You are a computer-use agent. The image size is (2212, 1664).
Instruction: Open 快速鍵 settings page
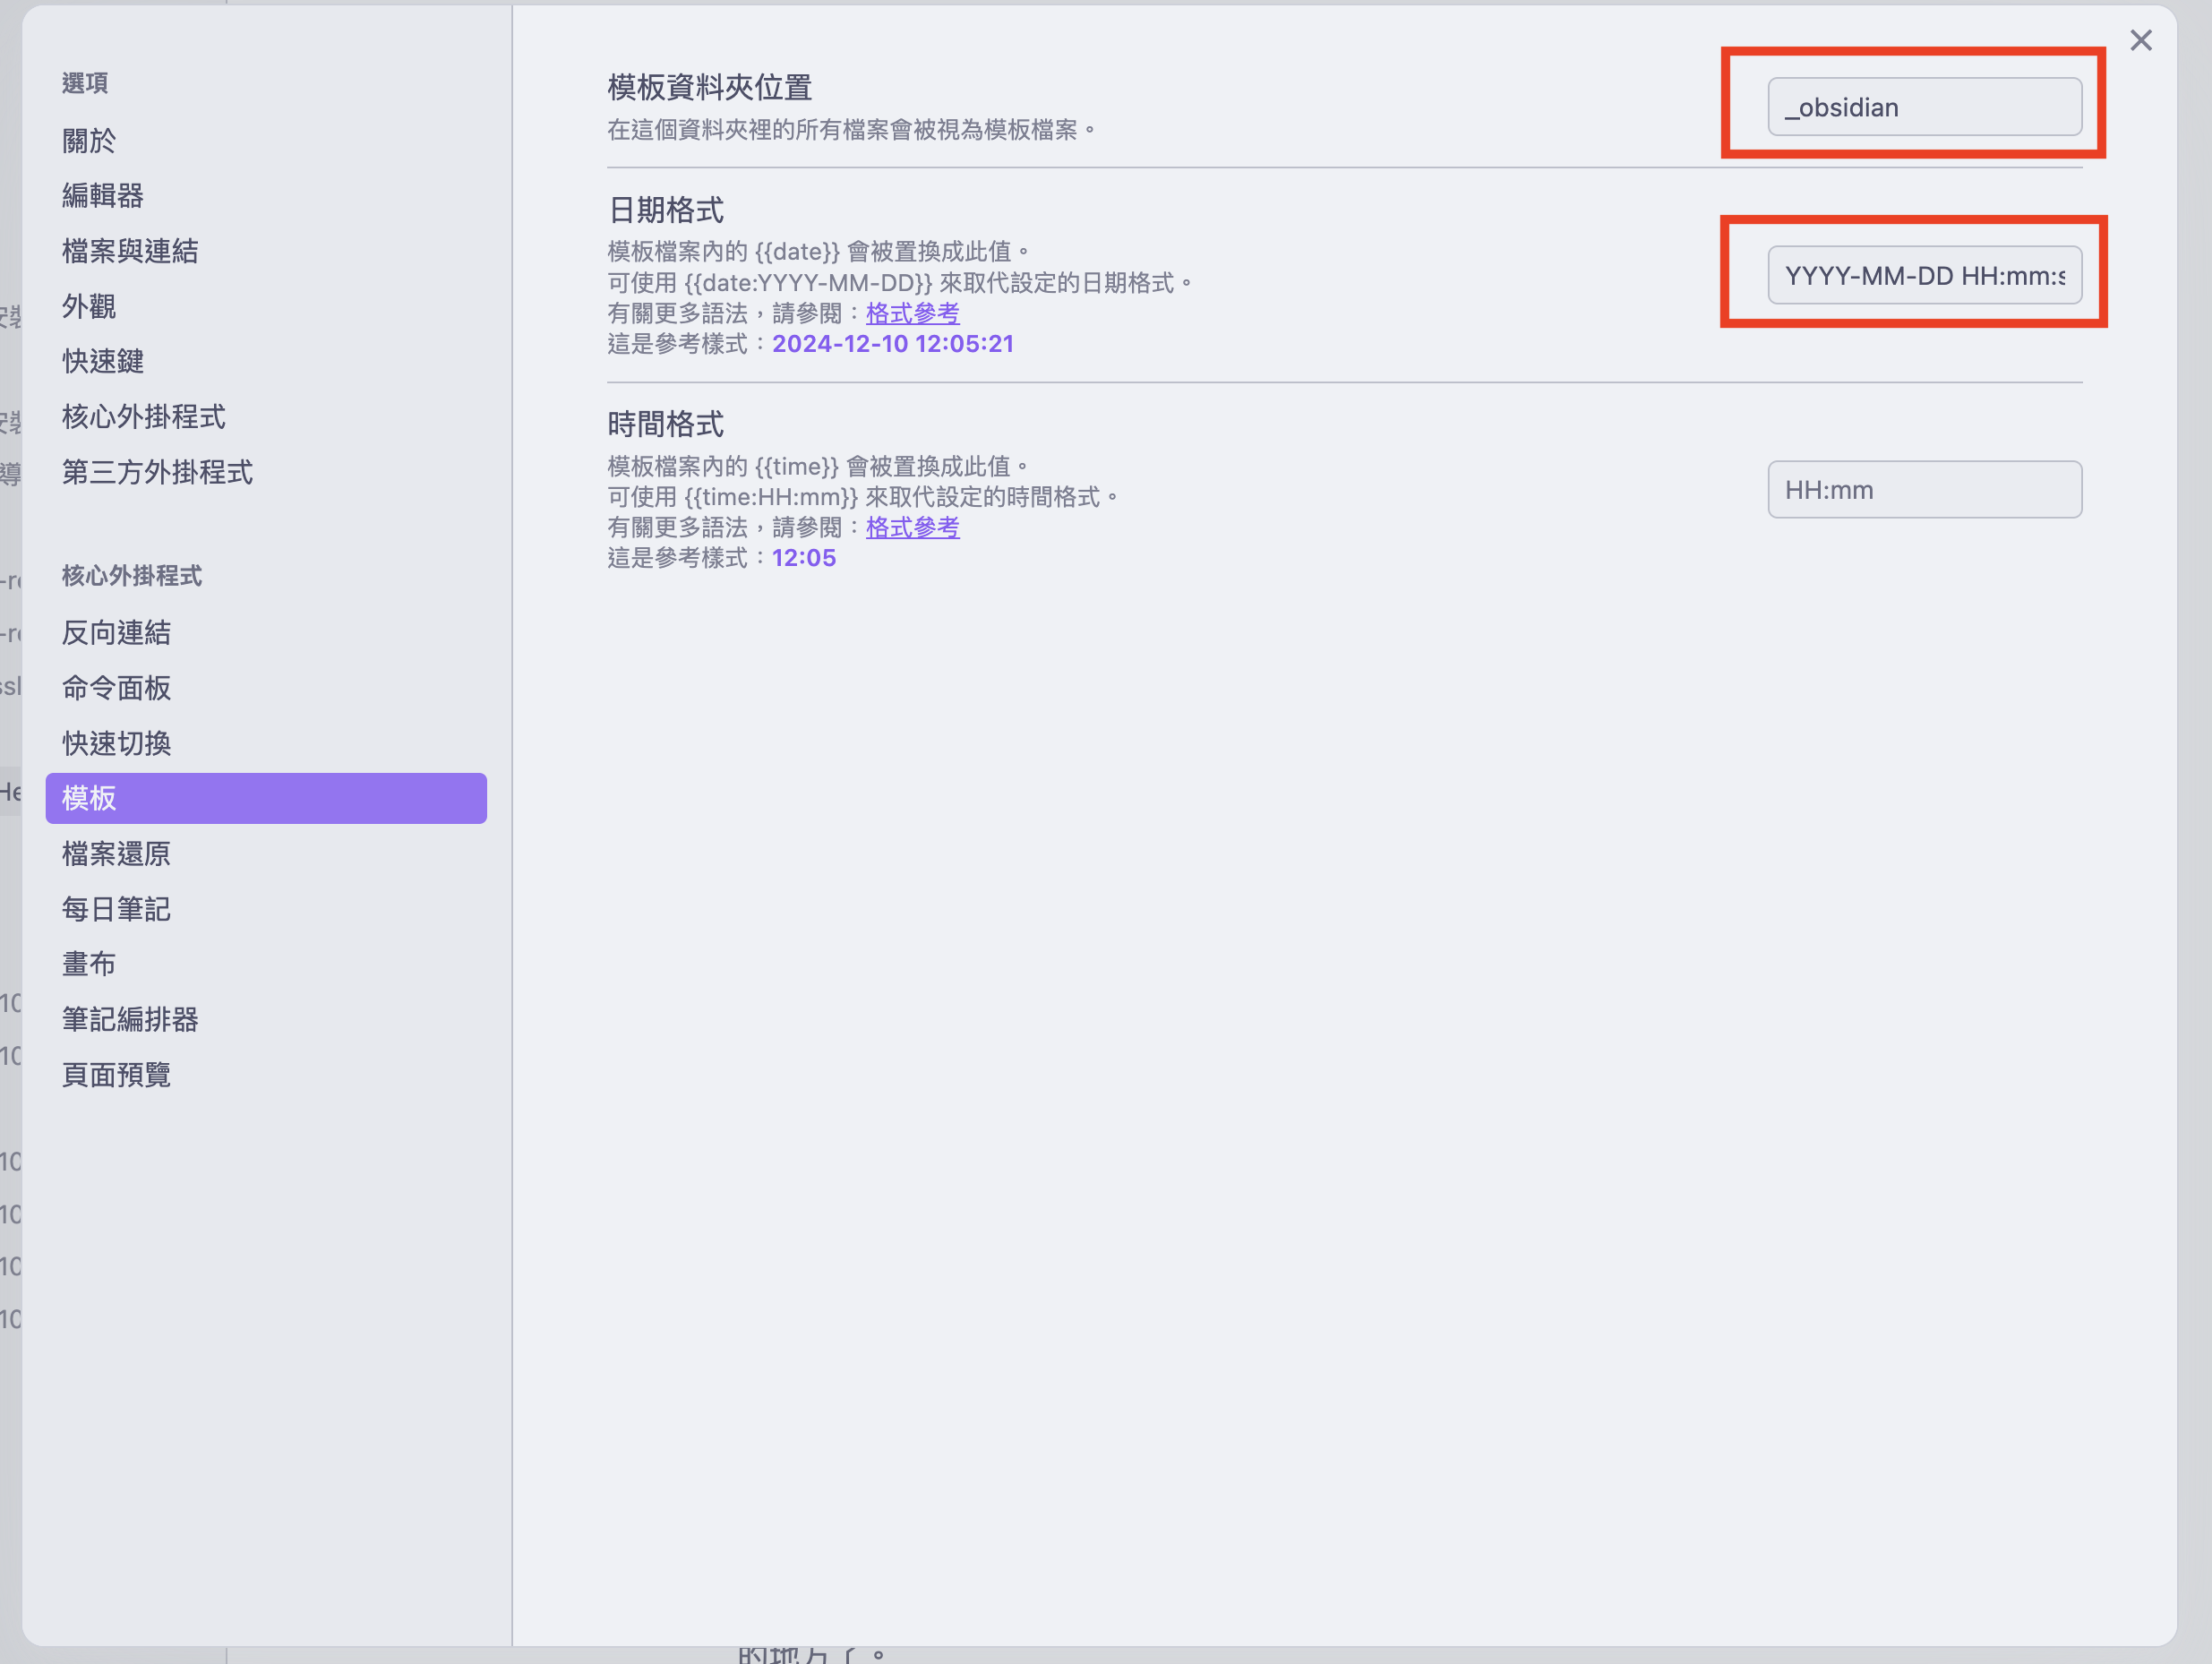(x=103, y=361)
